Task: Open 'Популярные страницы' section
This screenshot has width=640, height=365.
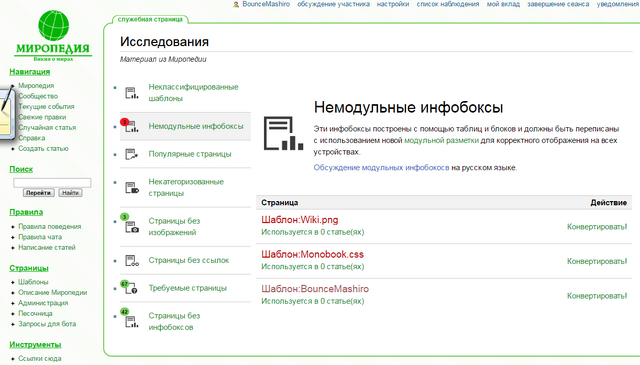Action: (190, 154)
